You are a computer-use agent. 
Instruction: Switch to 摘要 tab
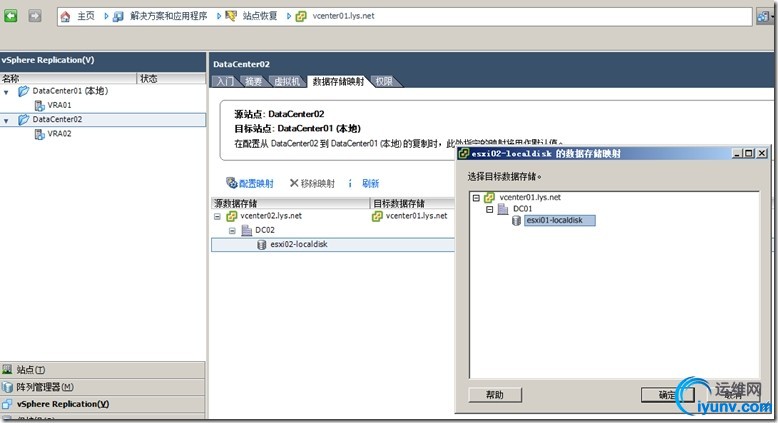click(x=253, y=81)
